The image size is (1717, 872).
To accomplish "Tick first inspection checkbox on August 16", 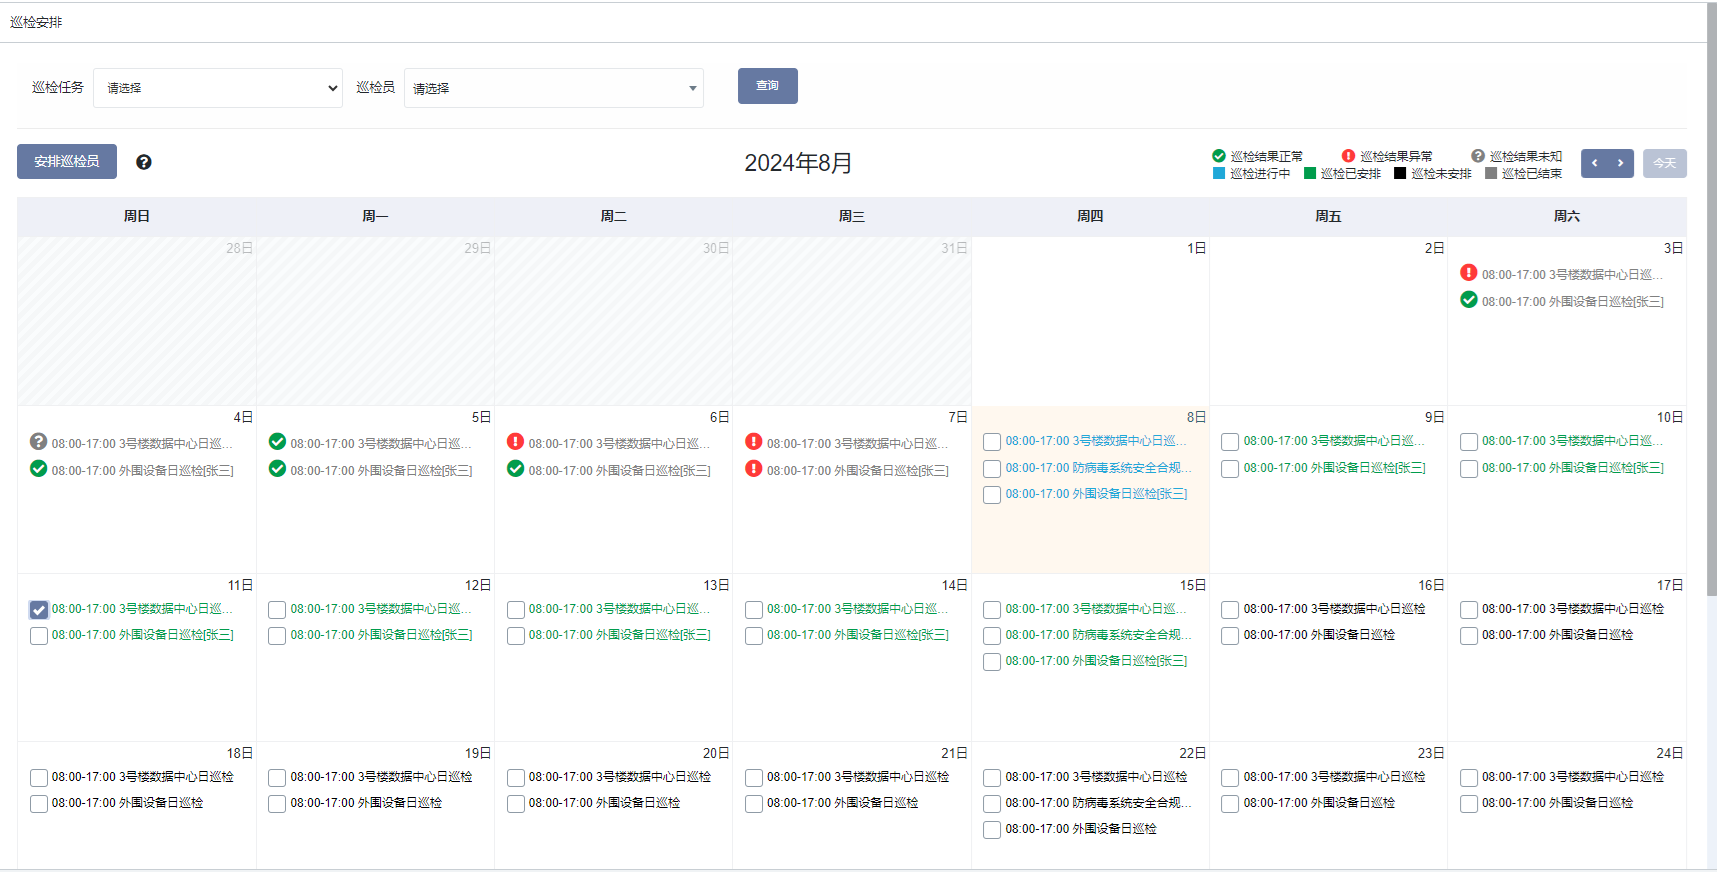I will [1230, 610].
